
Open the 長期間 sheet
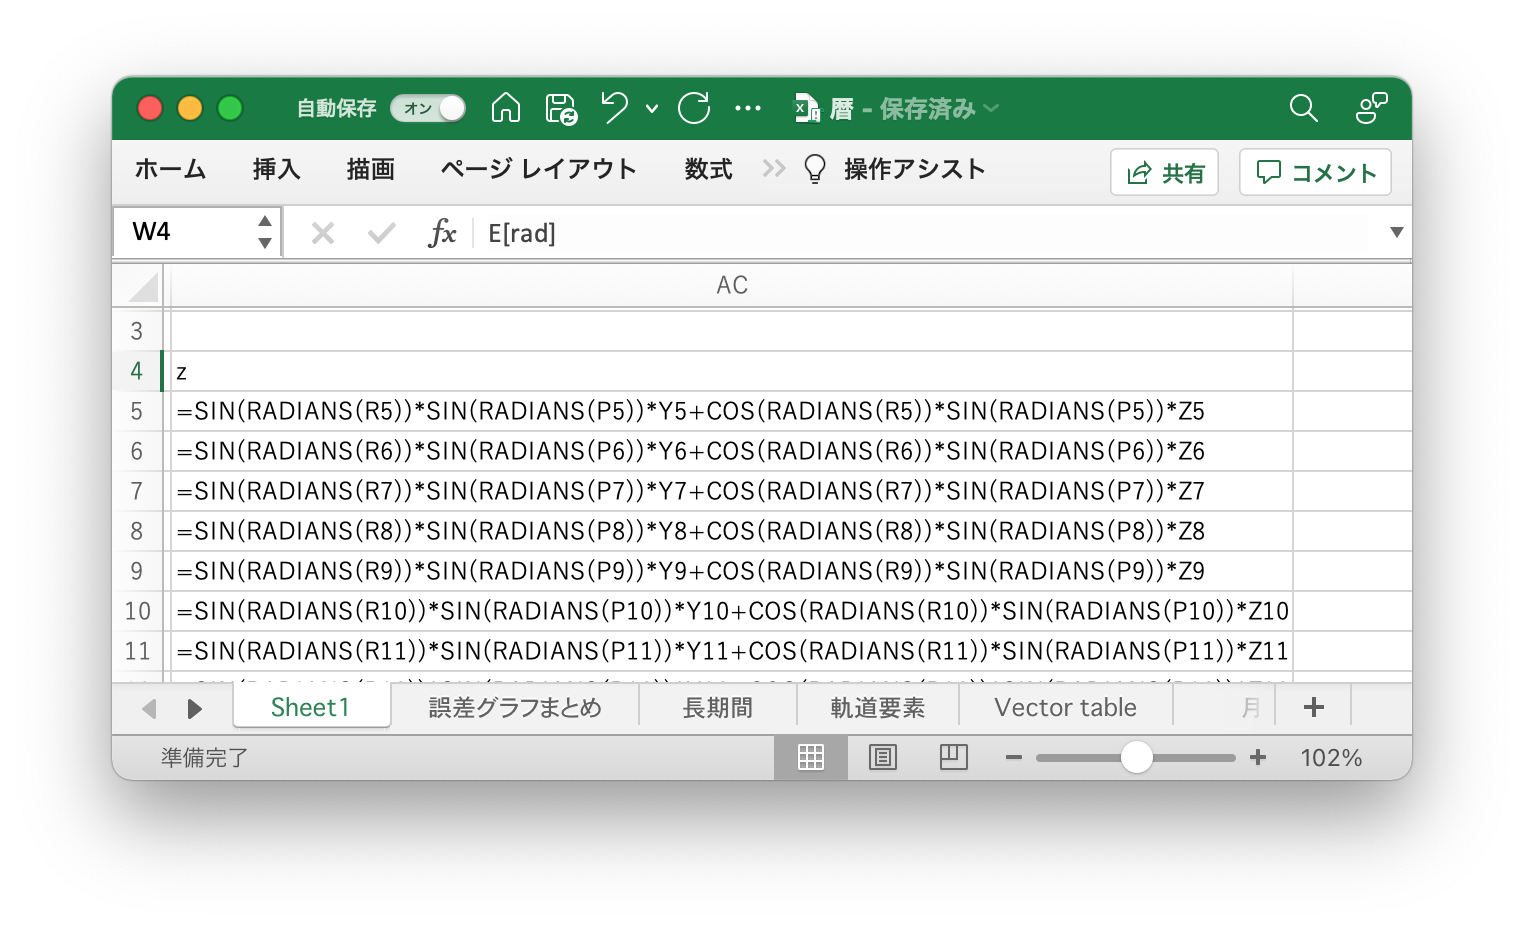(717, 707)
